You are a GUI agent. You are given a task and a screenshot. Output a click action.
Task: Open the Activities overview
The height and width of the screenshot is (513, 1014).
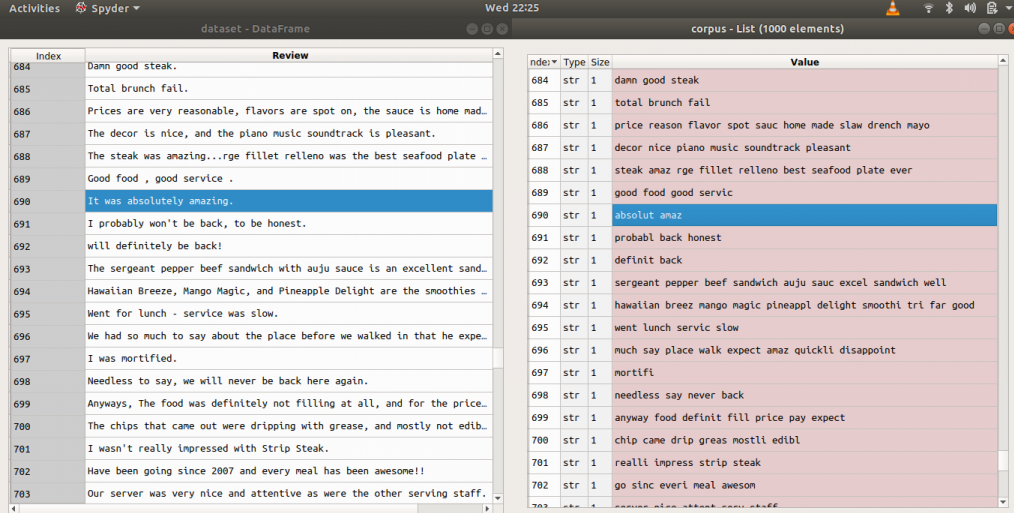34,8
